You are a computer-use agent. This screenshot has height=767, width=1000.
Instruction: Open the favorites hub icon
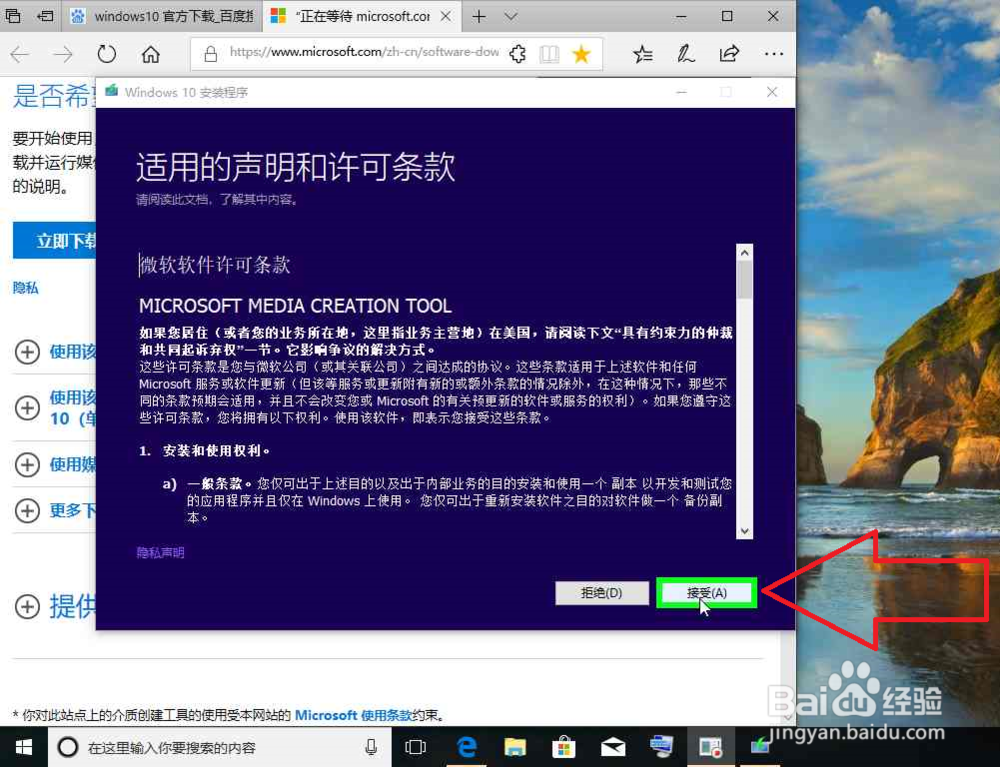coord(642,54)
